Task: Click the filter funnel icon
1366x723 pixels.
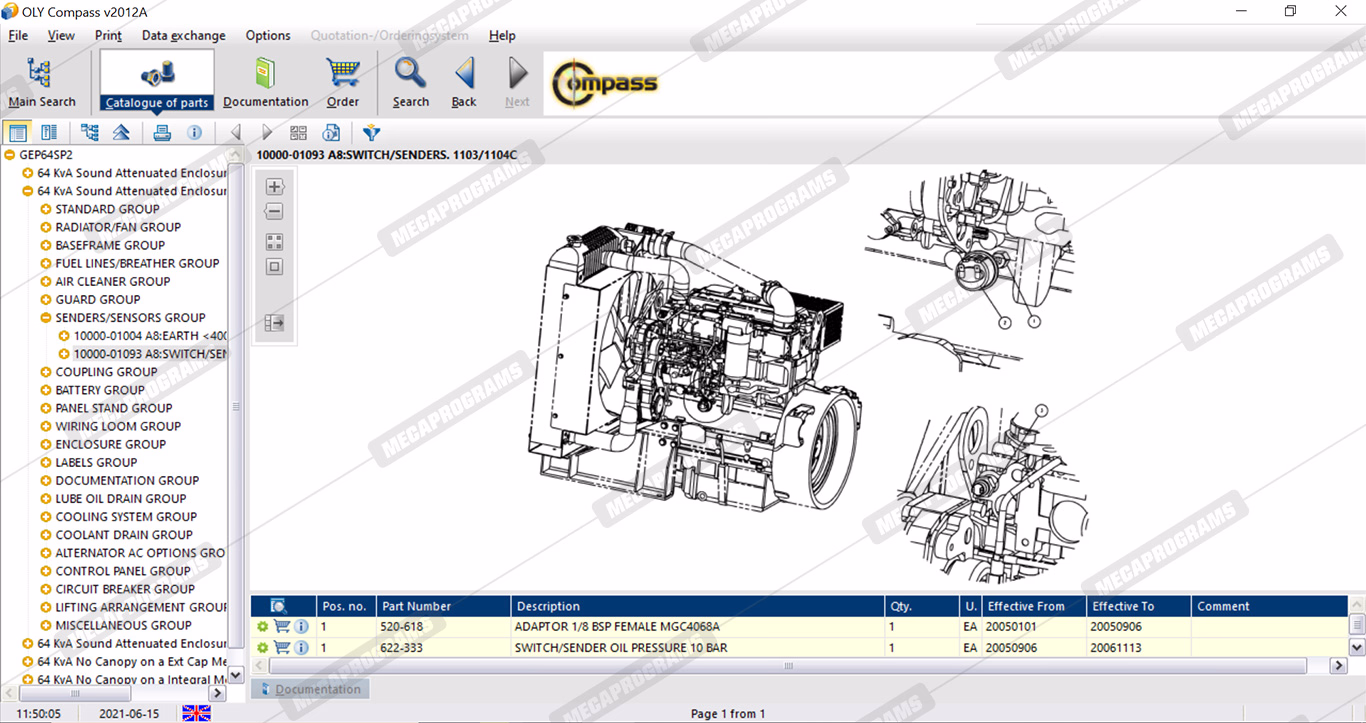Action: (x=371, y=133)
